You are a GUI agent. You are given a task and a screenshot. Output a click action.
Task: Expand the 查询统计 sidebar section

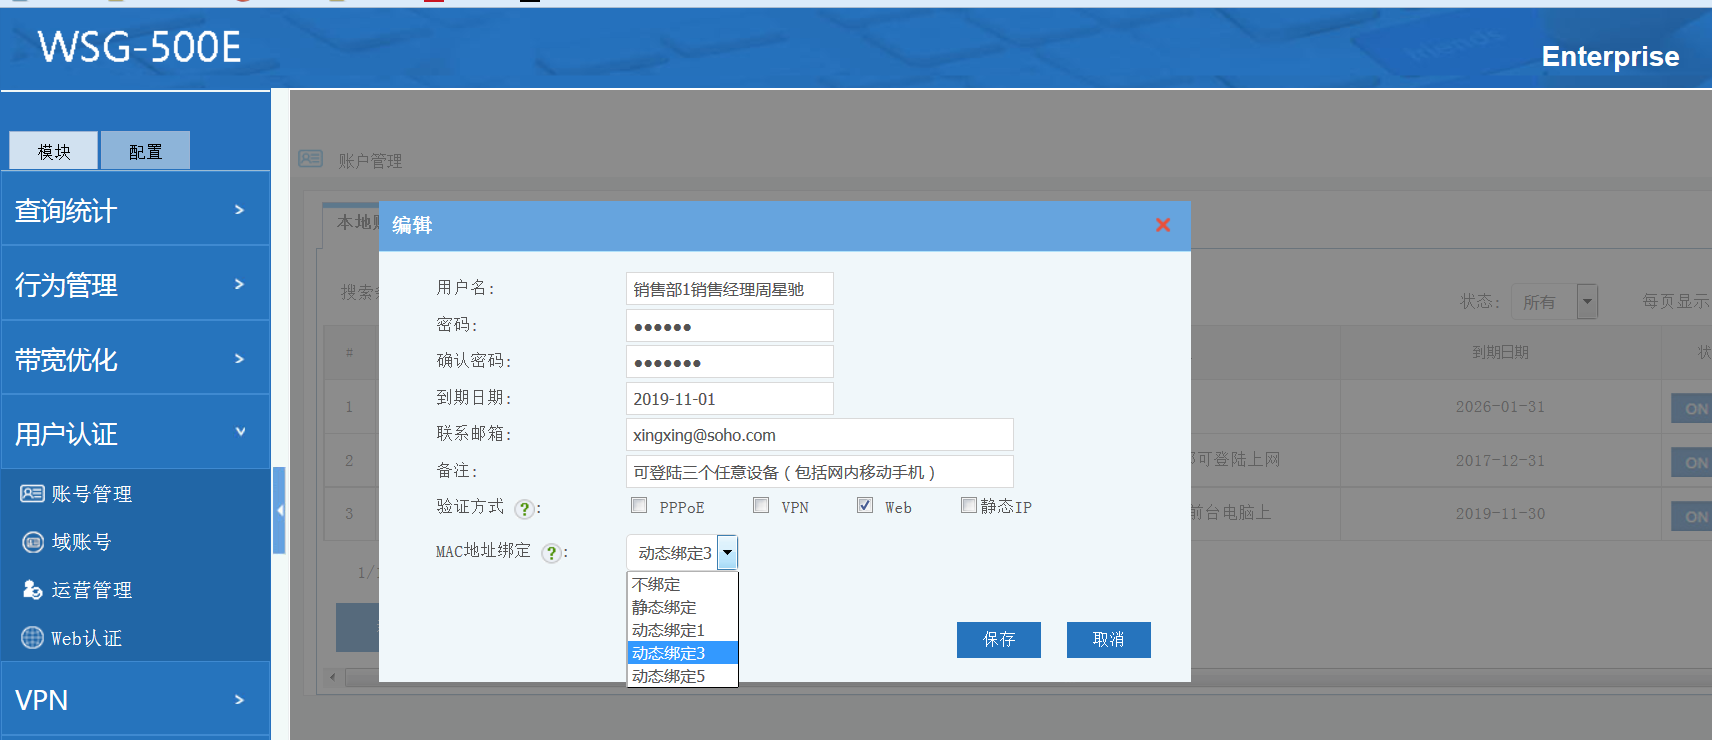click(x=135, y=210)
